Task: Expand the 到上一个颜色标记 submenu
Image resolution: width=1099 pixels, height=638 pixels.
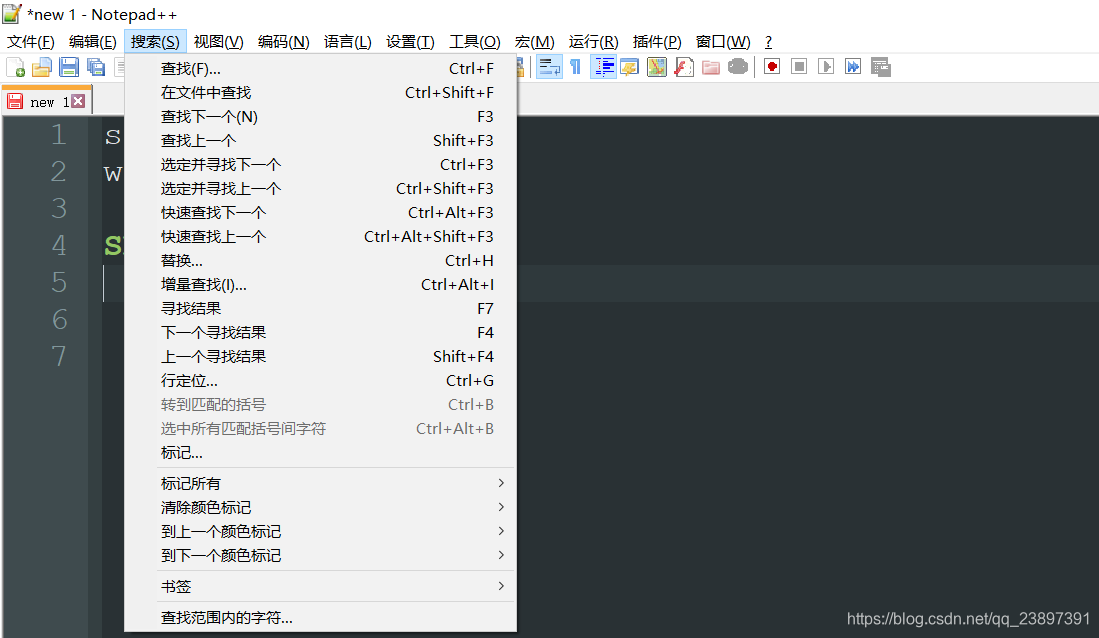Action: point(321,531)
